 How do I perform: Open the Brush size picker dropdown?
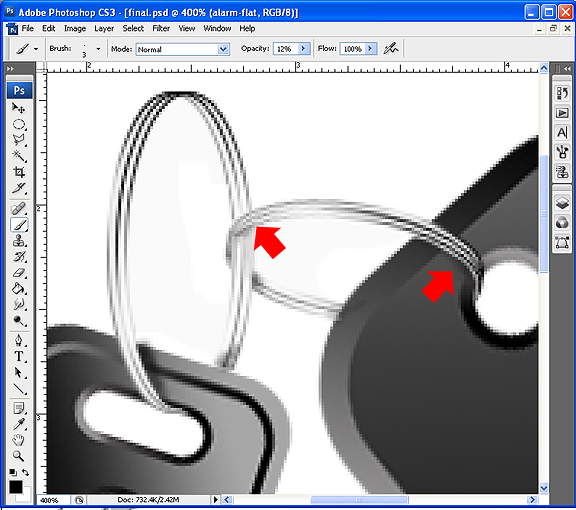click(98, 49)
